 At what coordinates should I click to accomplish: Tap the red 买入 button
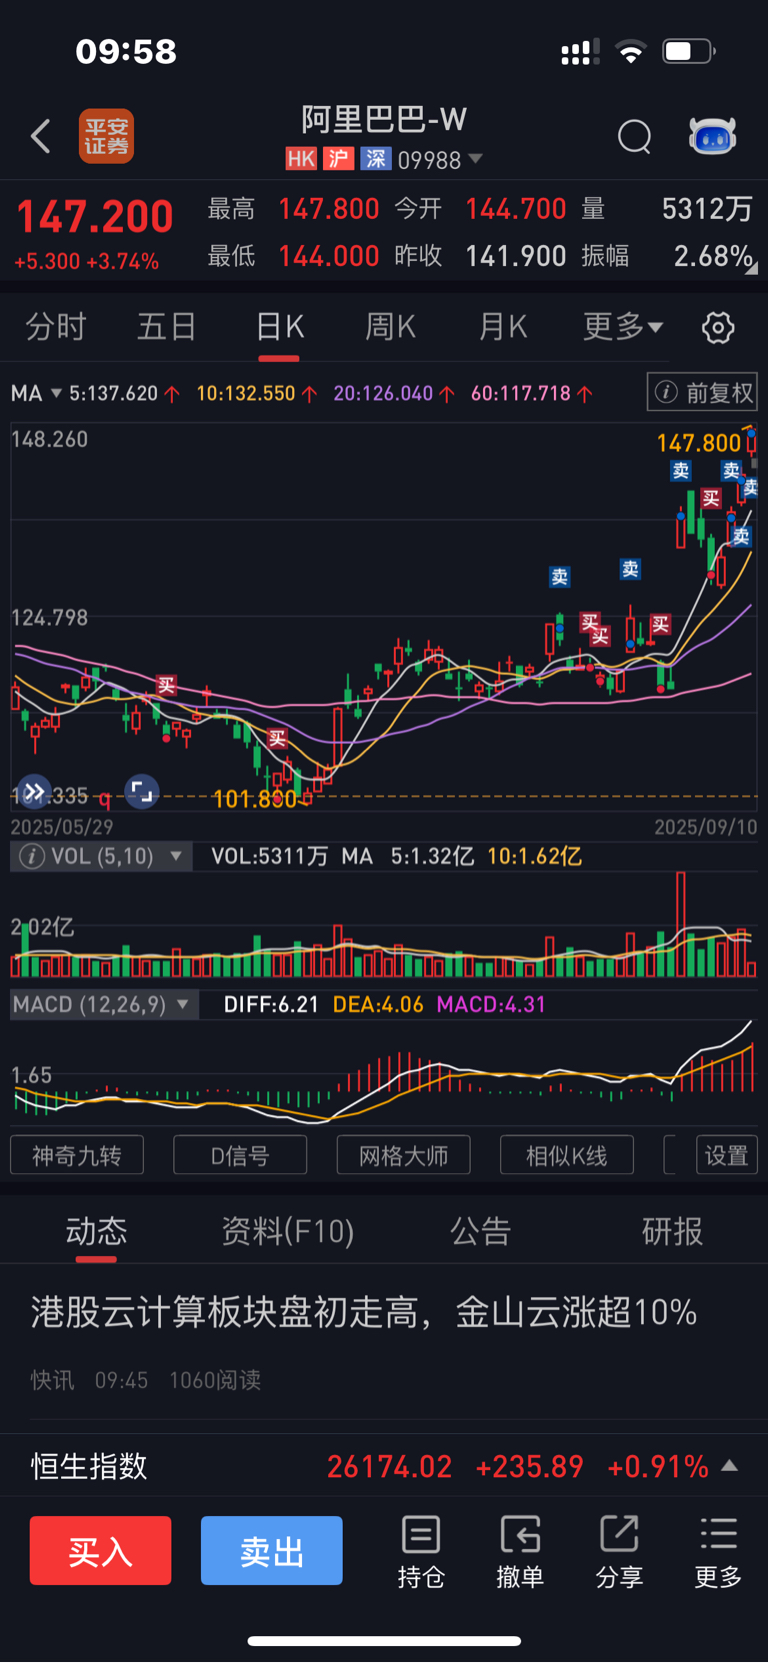click(100, 1551)
